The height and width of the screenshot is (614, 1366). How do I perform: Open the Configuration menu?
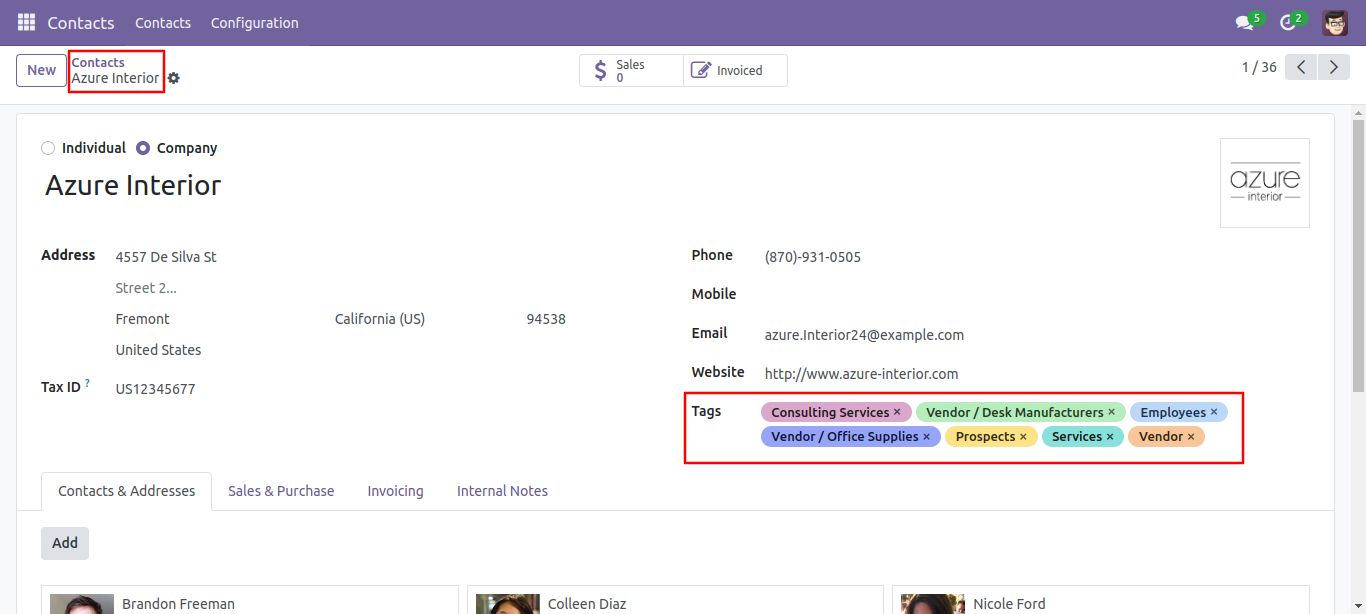(254, 22)
